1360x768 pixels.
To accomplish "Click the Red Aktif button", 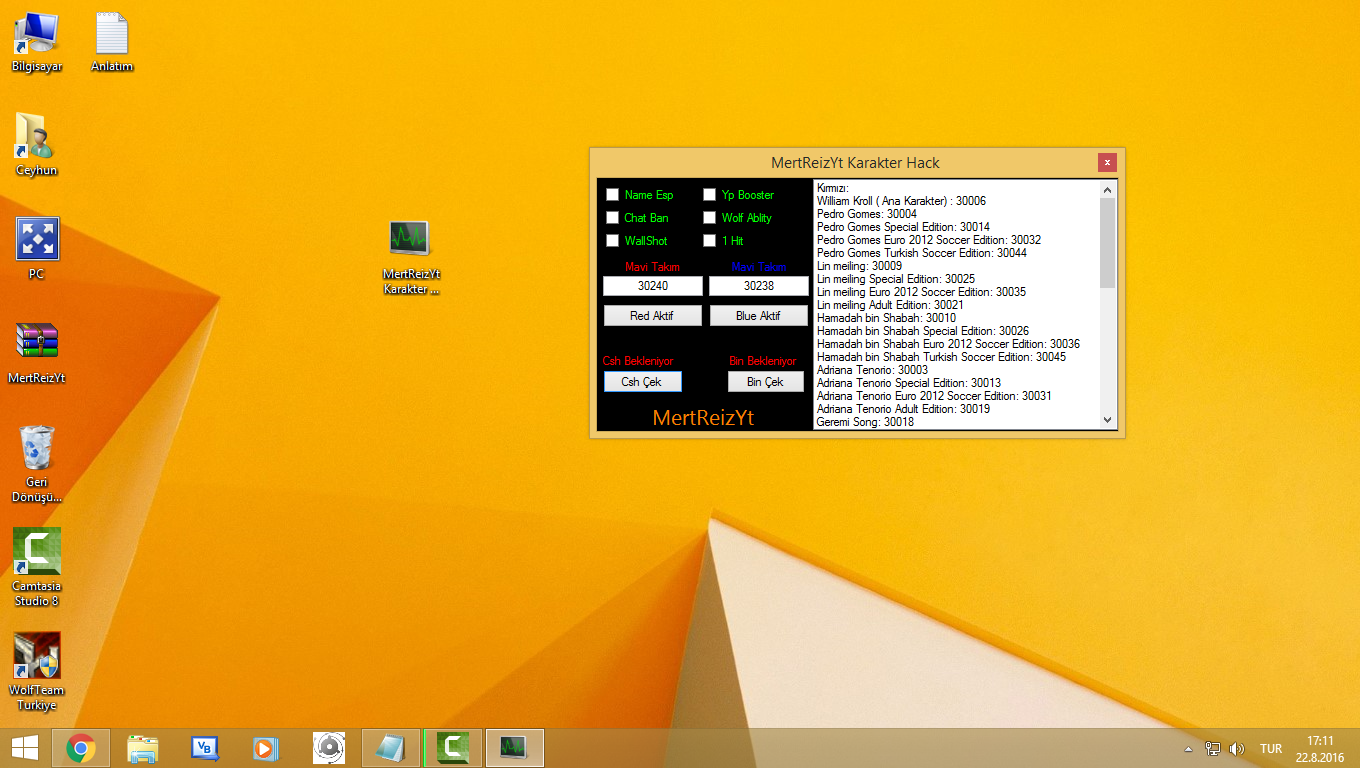I will tap(653, 316).
